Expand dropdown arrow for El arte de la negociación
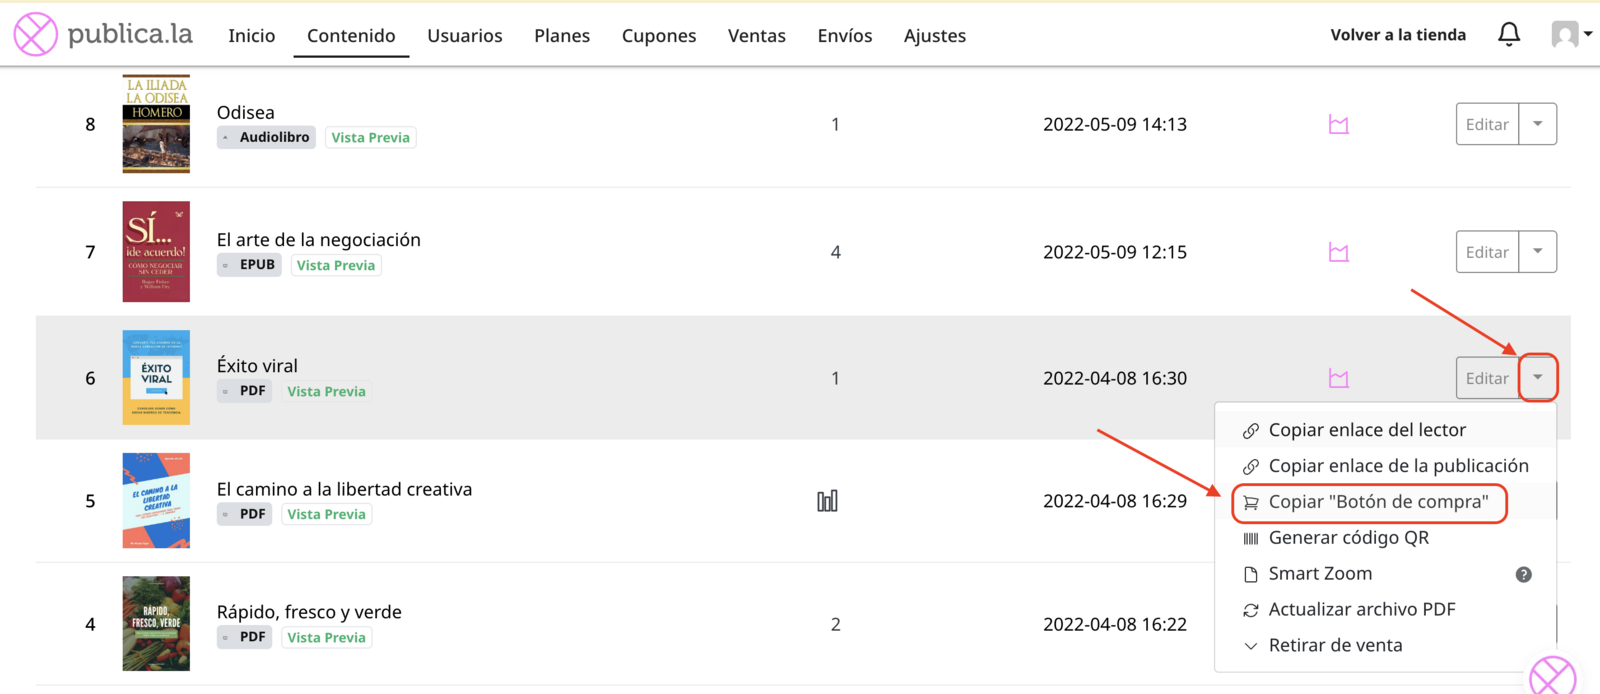Viewport: 1600px width, 694px height. click(1538, 251)
